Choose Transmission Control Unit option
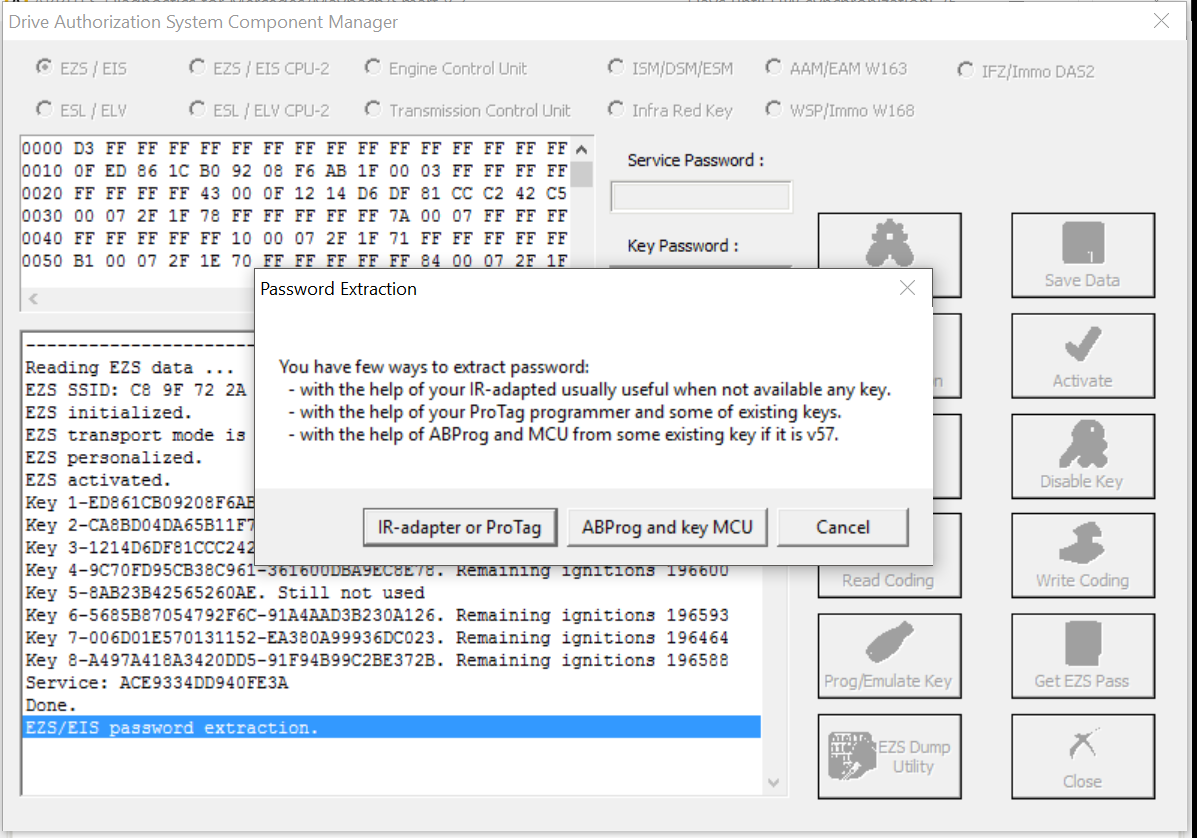Screen dimensions: 1197x838 [x=373, y=110]
